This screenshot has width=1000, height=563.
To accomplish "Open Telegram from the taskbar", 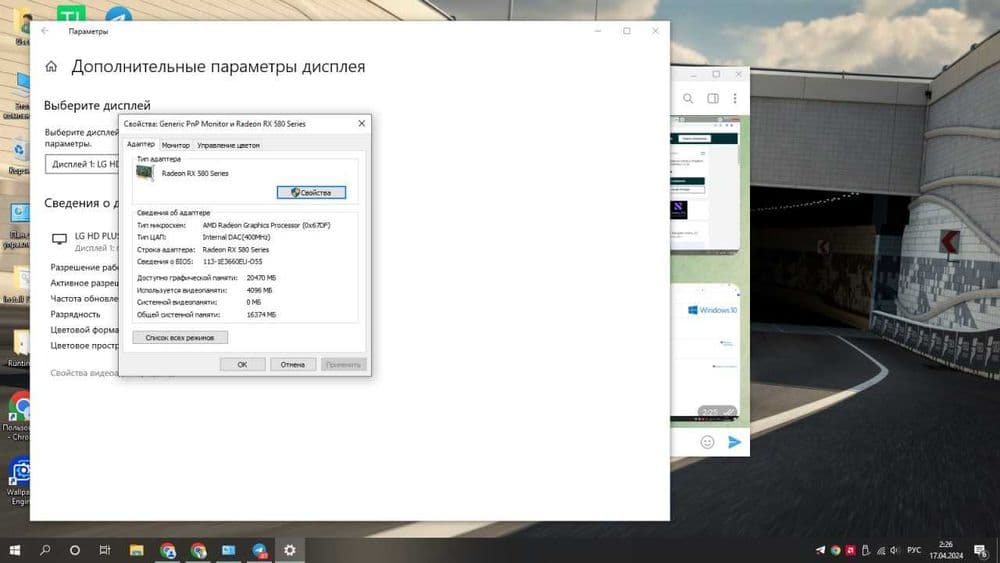I will tap(260, 550).
